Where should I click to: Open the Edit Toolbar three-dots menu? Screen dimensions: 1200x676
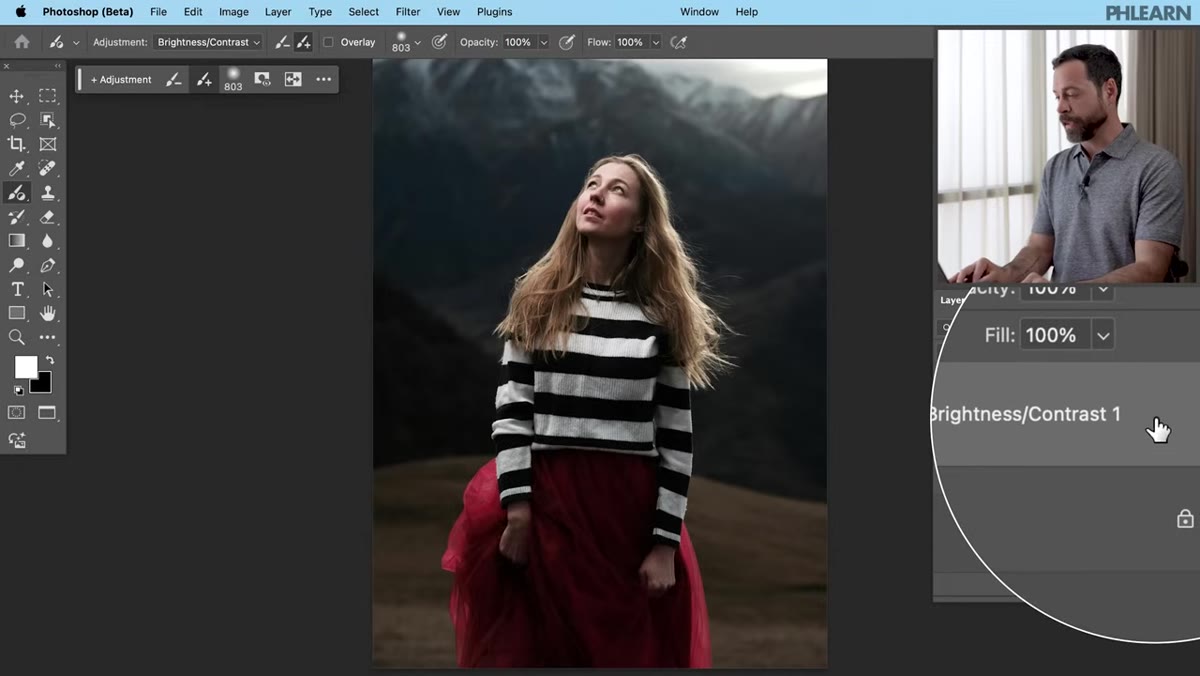[x=47, y=337]
